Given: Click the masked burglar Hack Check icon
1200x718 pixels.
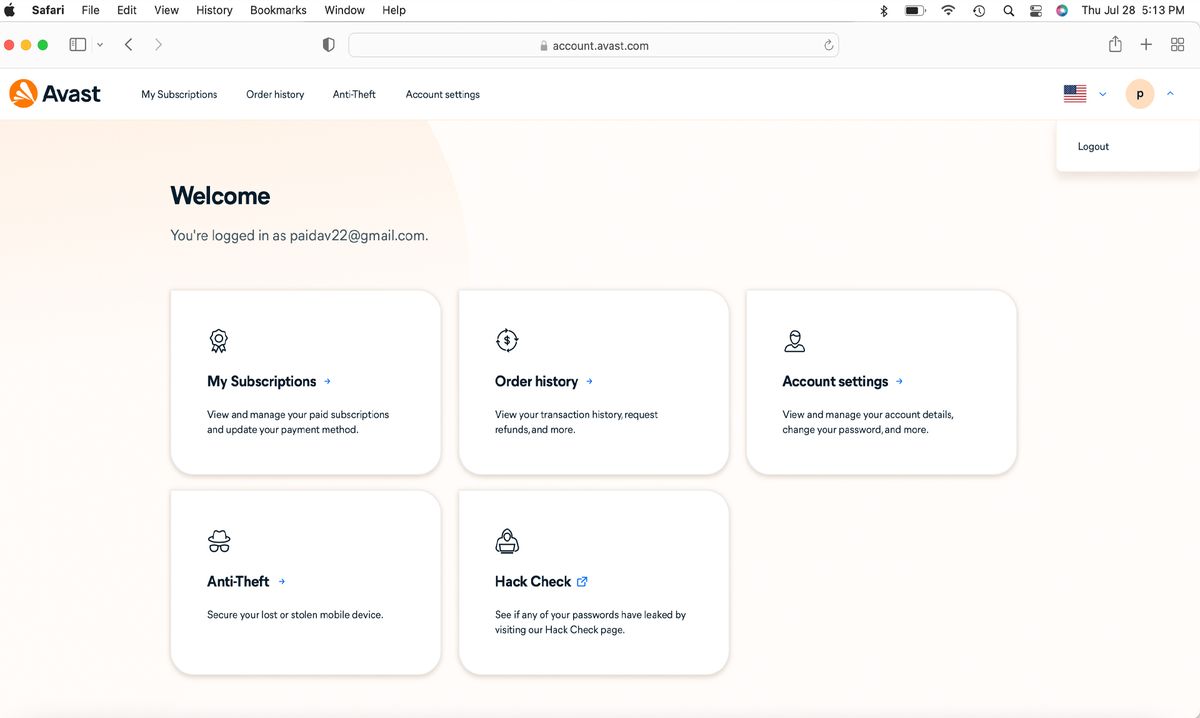Looking at the screenshot, I should (507, 540).
